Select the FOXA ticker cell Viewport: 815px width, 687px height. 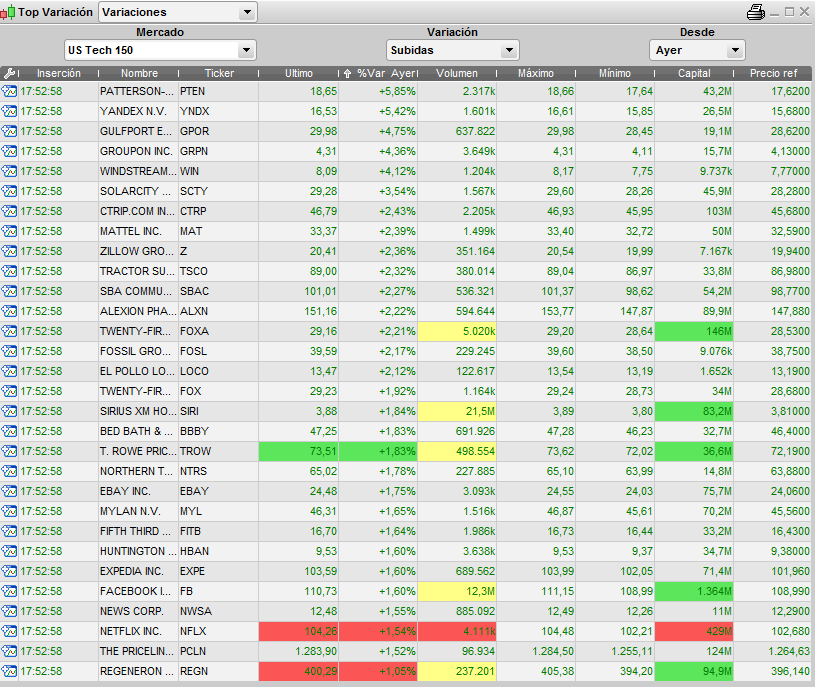tap(218, 332)
